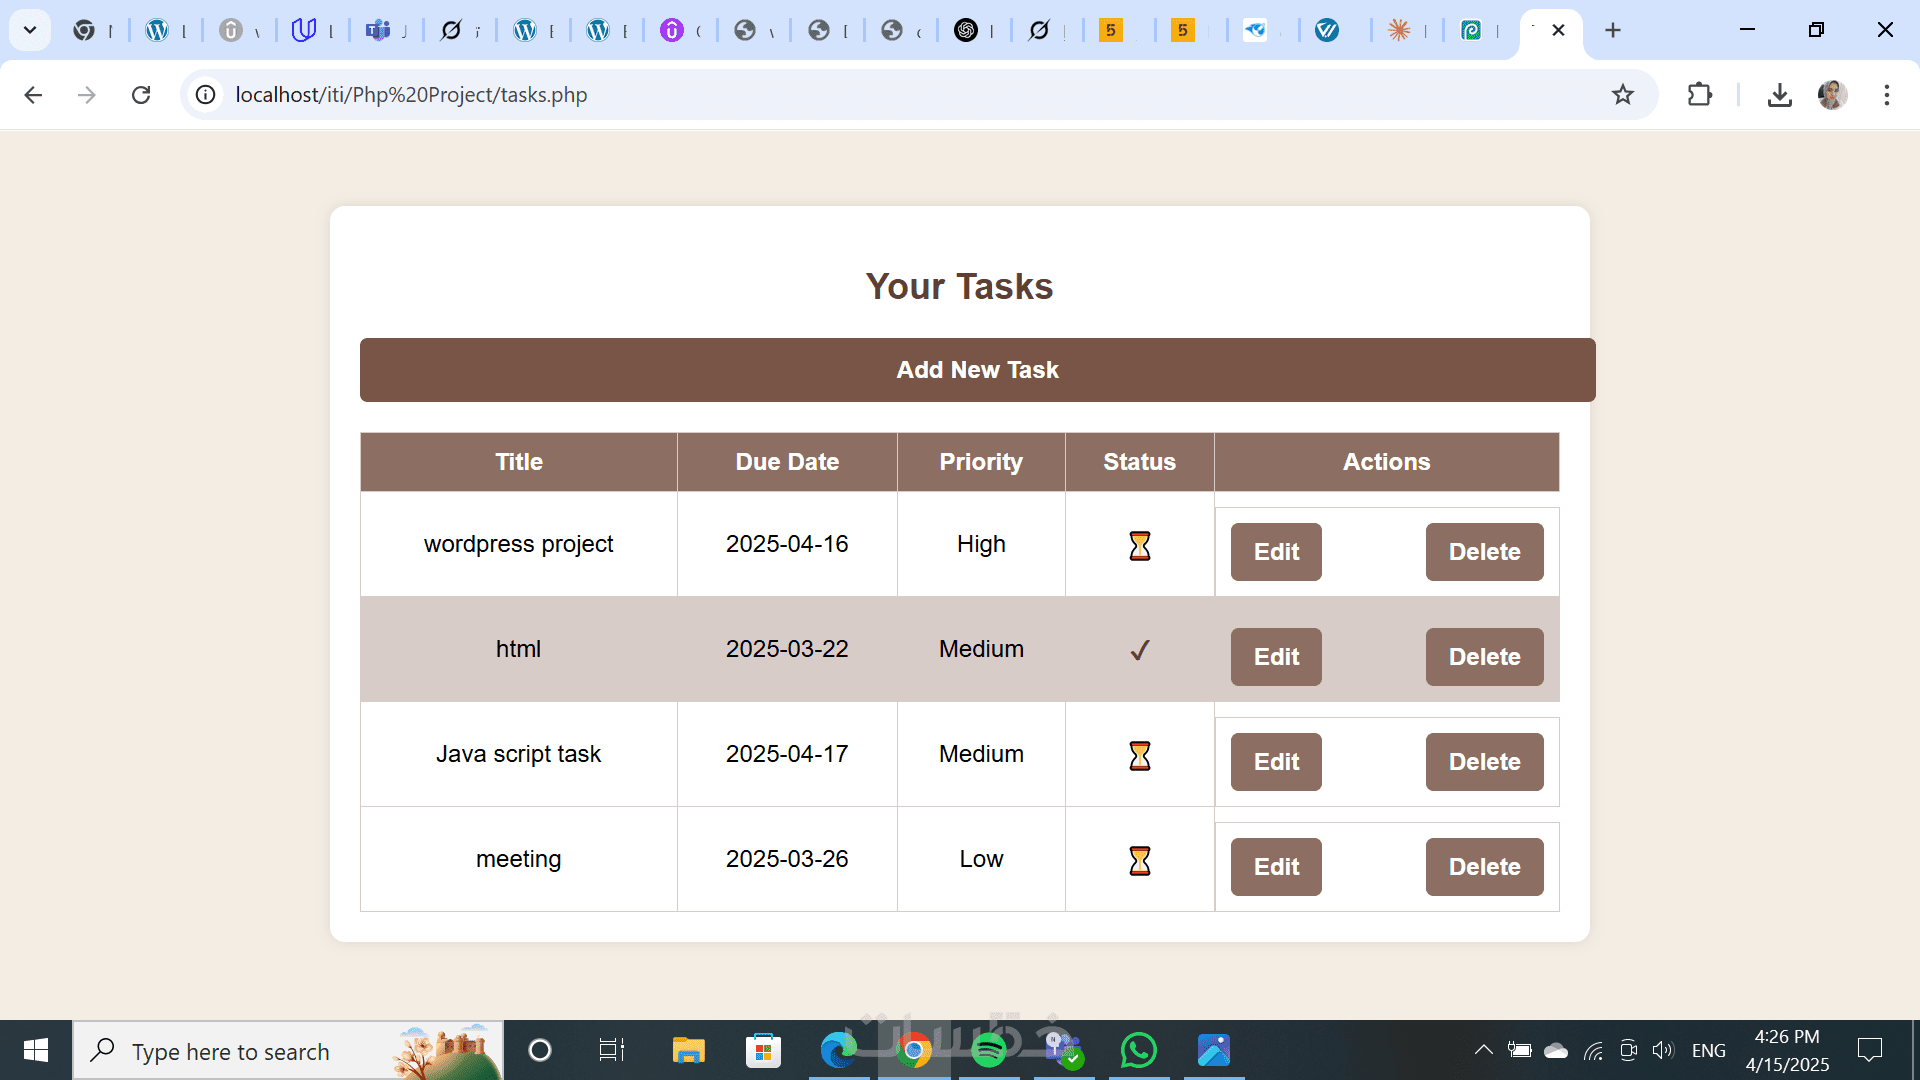Viewport: 1920px width, 1080px height.
Task: Open Chrome downloads icon
Action: [x=1779, y=95]
